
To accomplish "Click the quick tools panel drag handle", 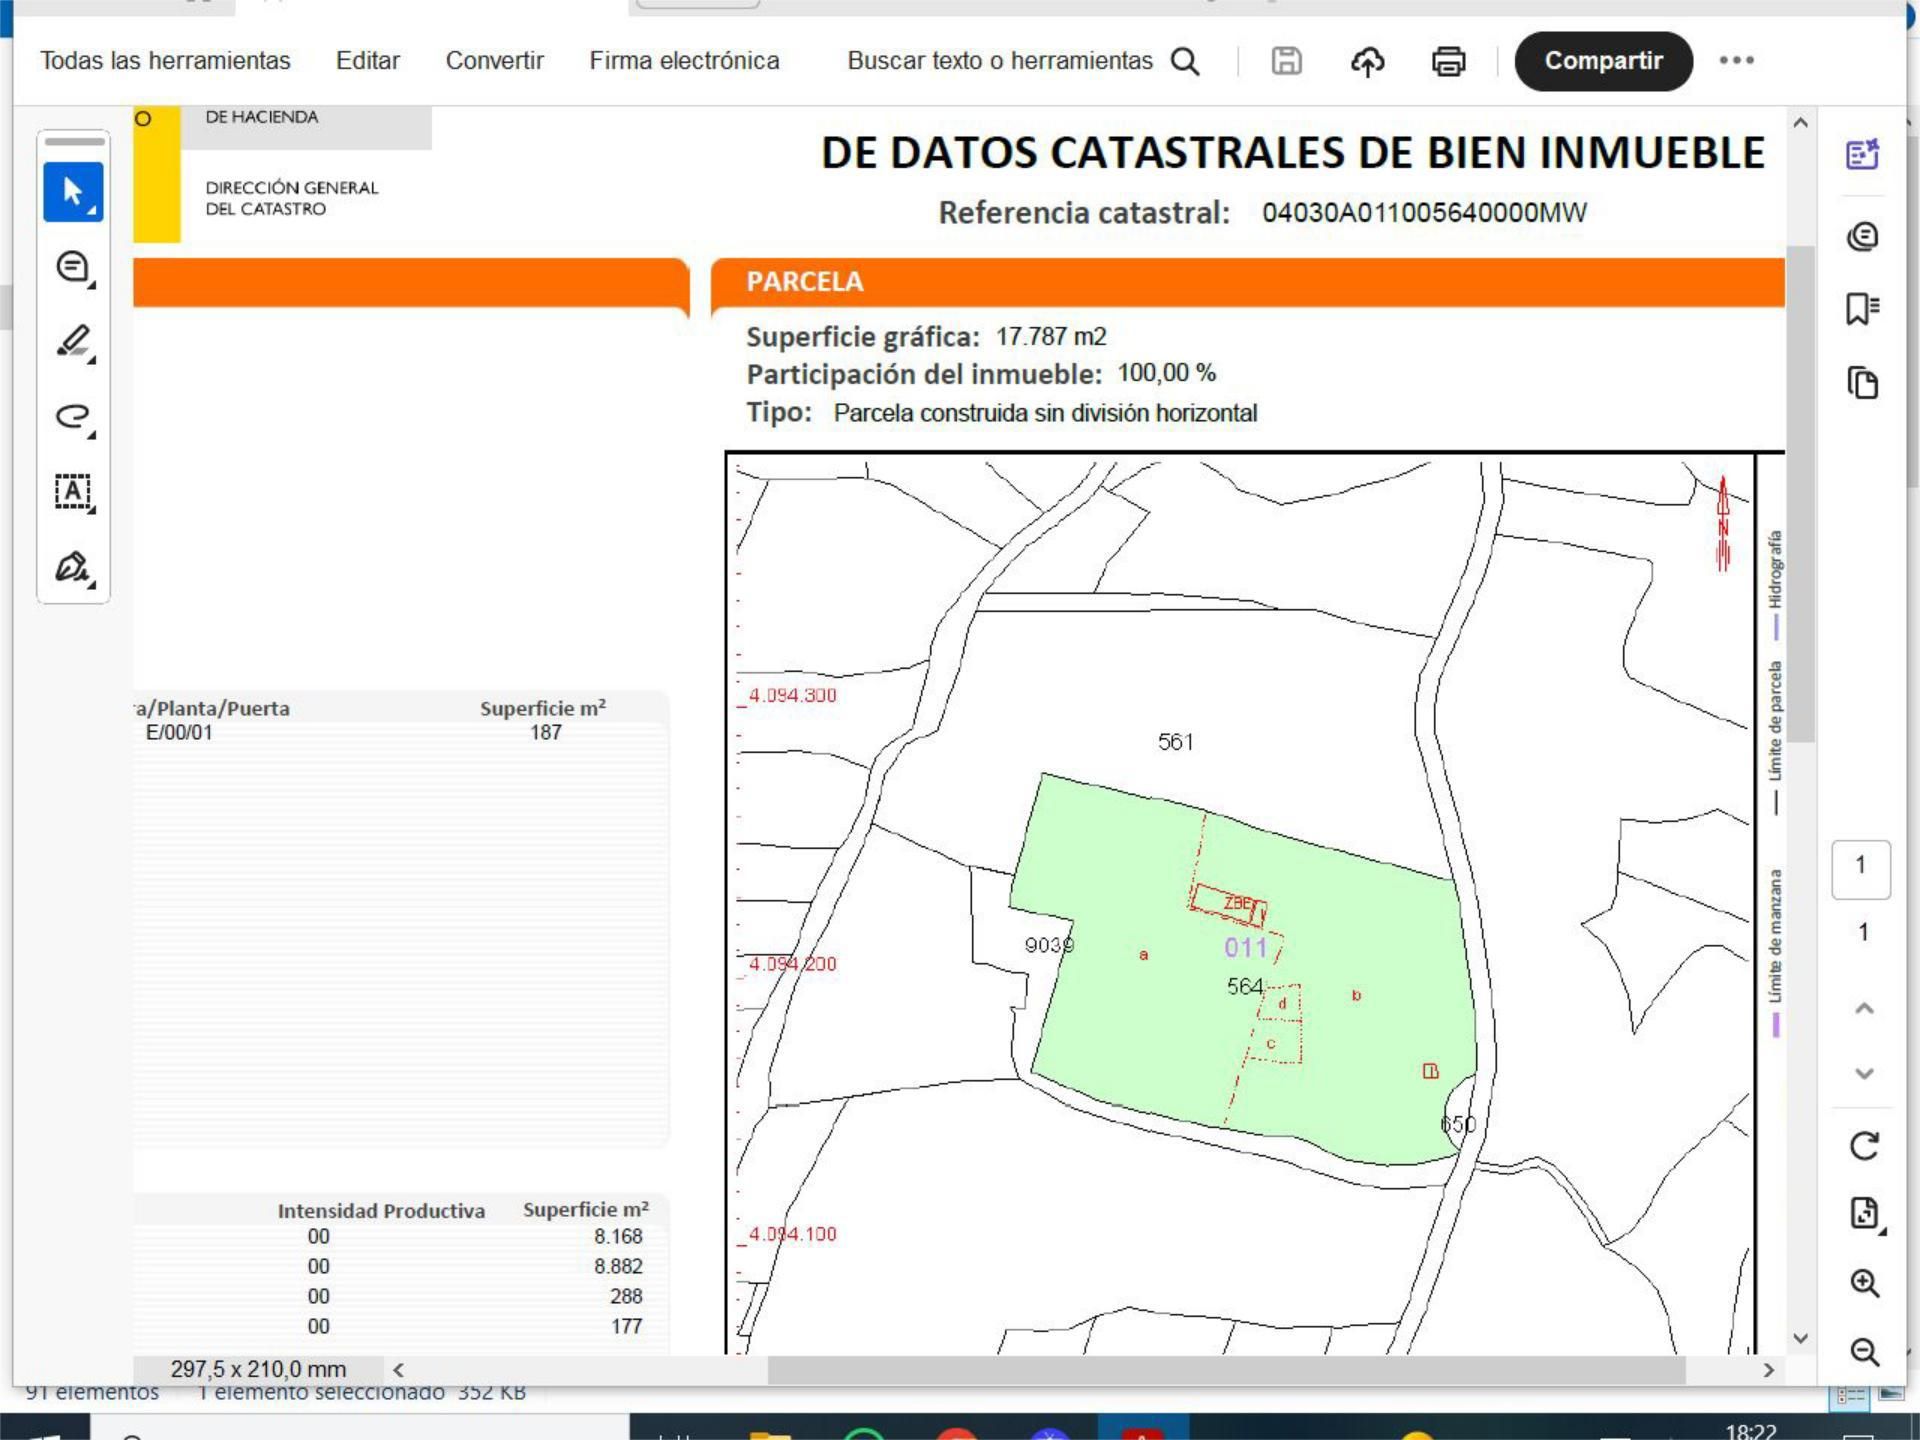I will 74,142.
